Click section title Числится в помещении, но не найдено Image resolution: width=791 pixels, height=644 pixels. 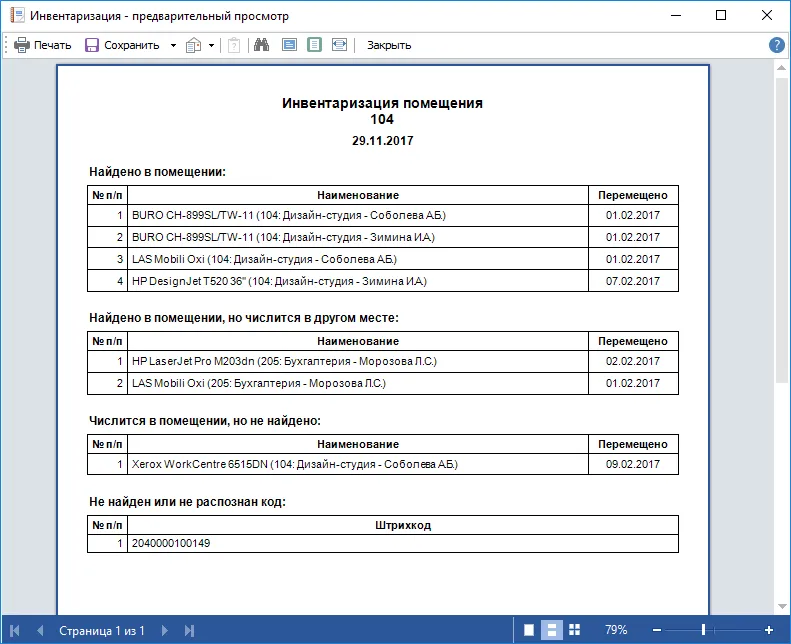pyautogui.click(x=205, y=421)
